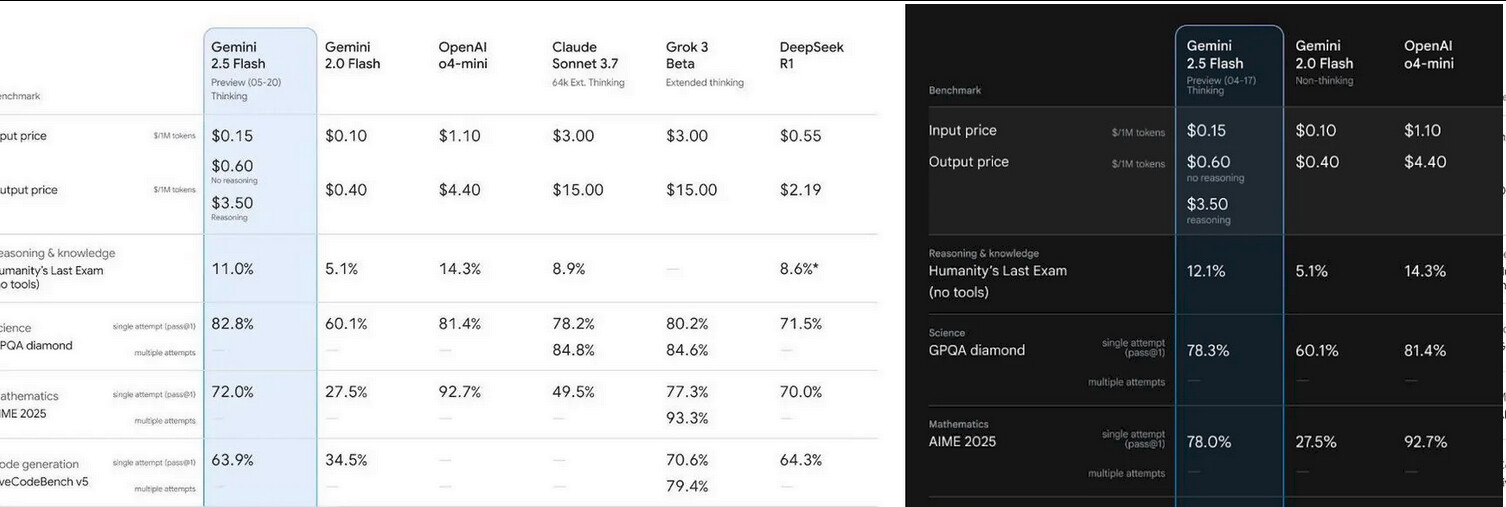Select Gemini 2.5 Flash Preview (04-17) header
The width and height of the screenshot is (1506, 507).
(x=1222, y=67)
